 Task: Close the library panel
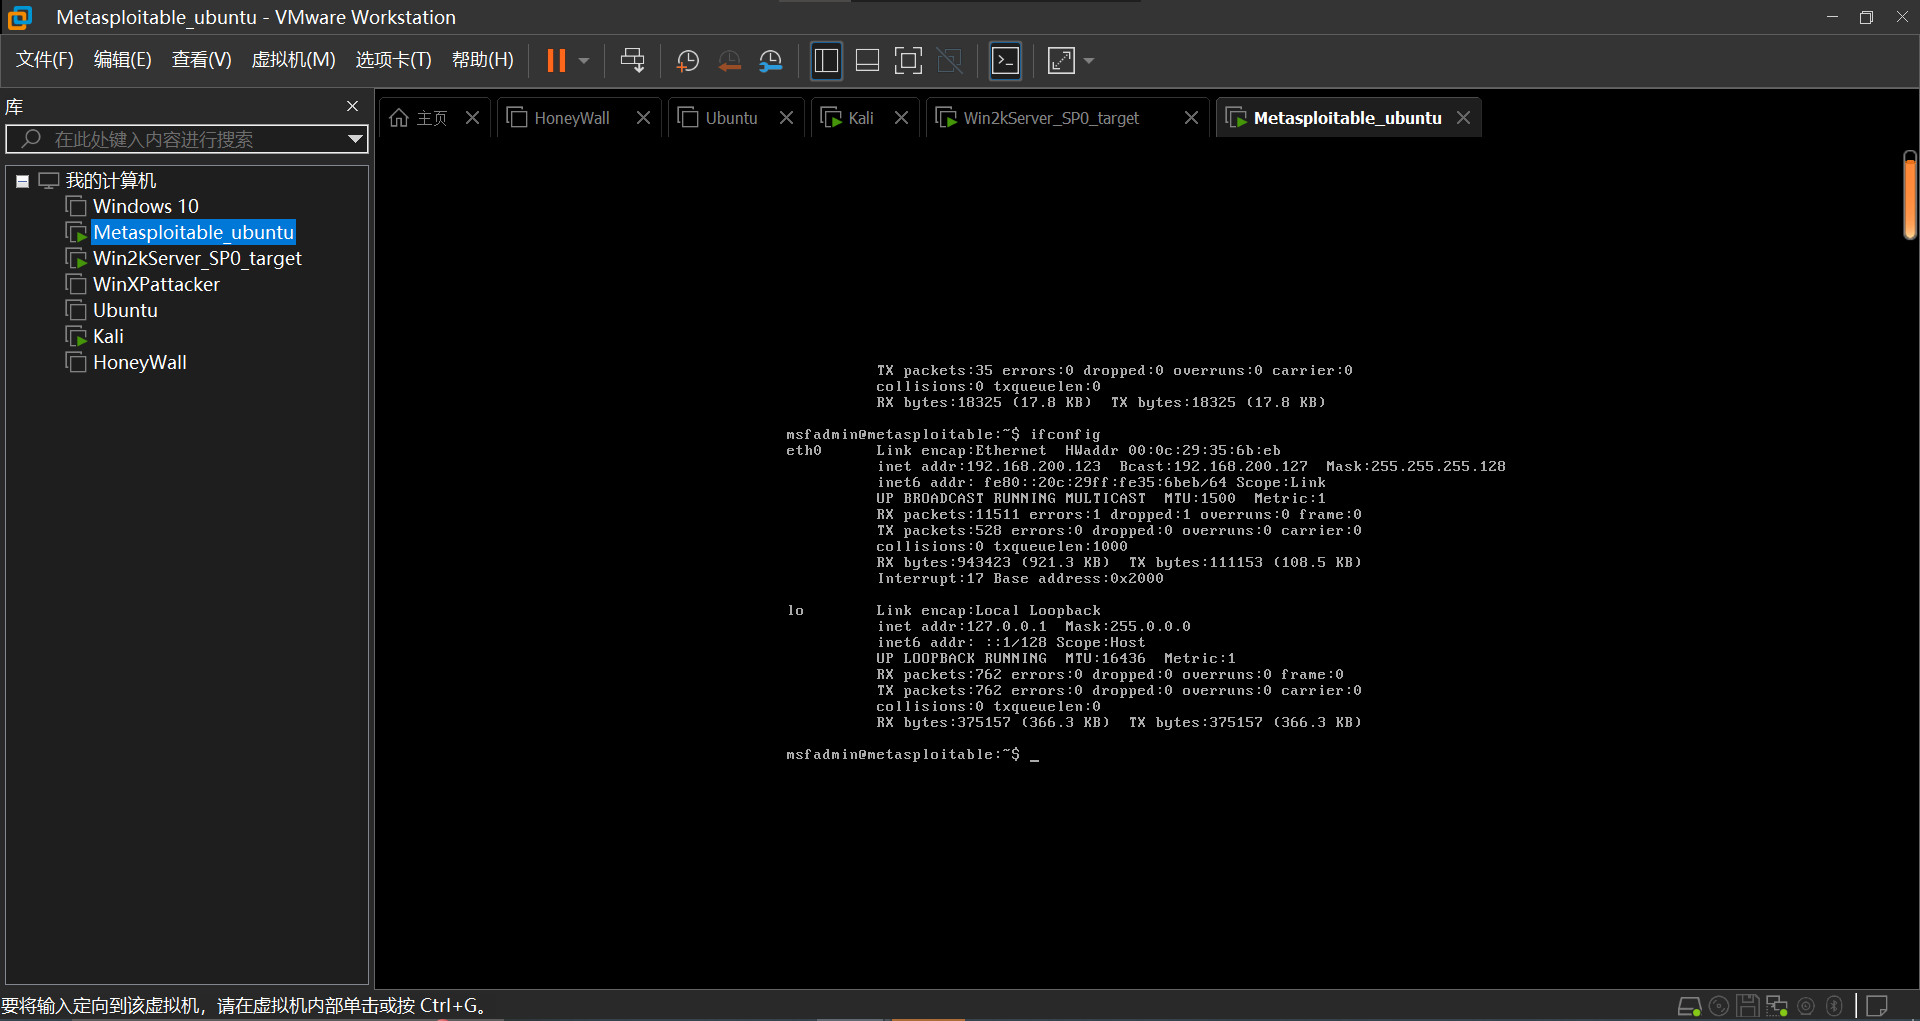[352, 106]
